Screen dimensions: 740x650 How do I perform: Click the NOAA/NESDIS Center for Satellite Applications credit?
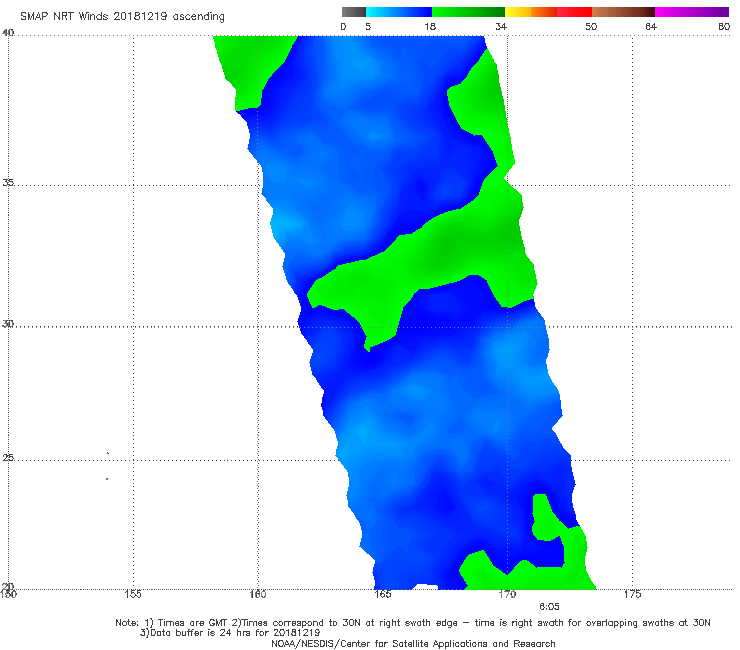pyautogui.click(x=413, y=644)
